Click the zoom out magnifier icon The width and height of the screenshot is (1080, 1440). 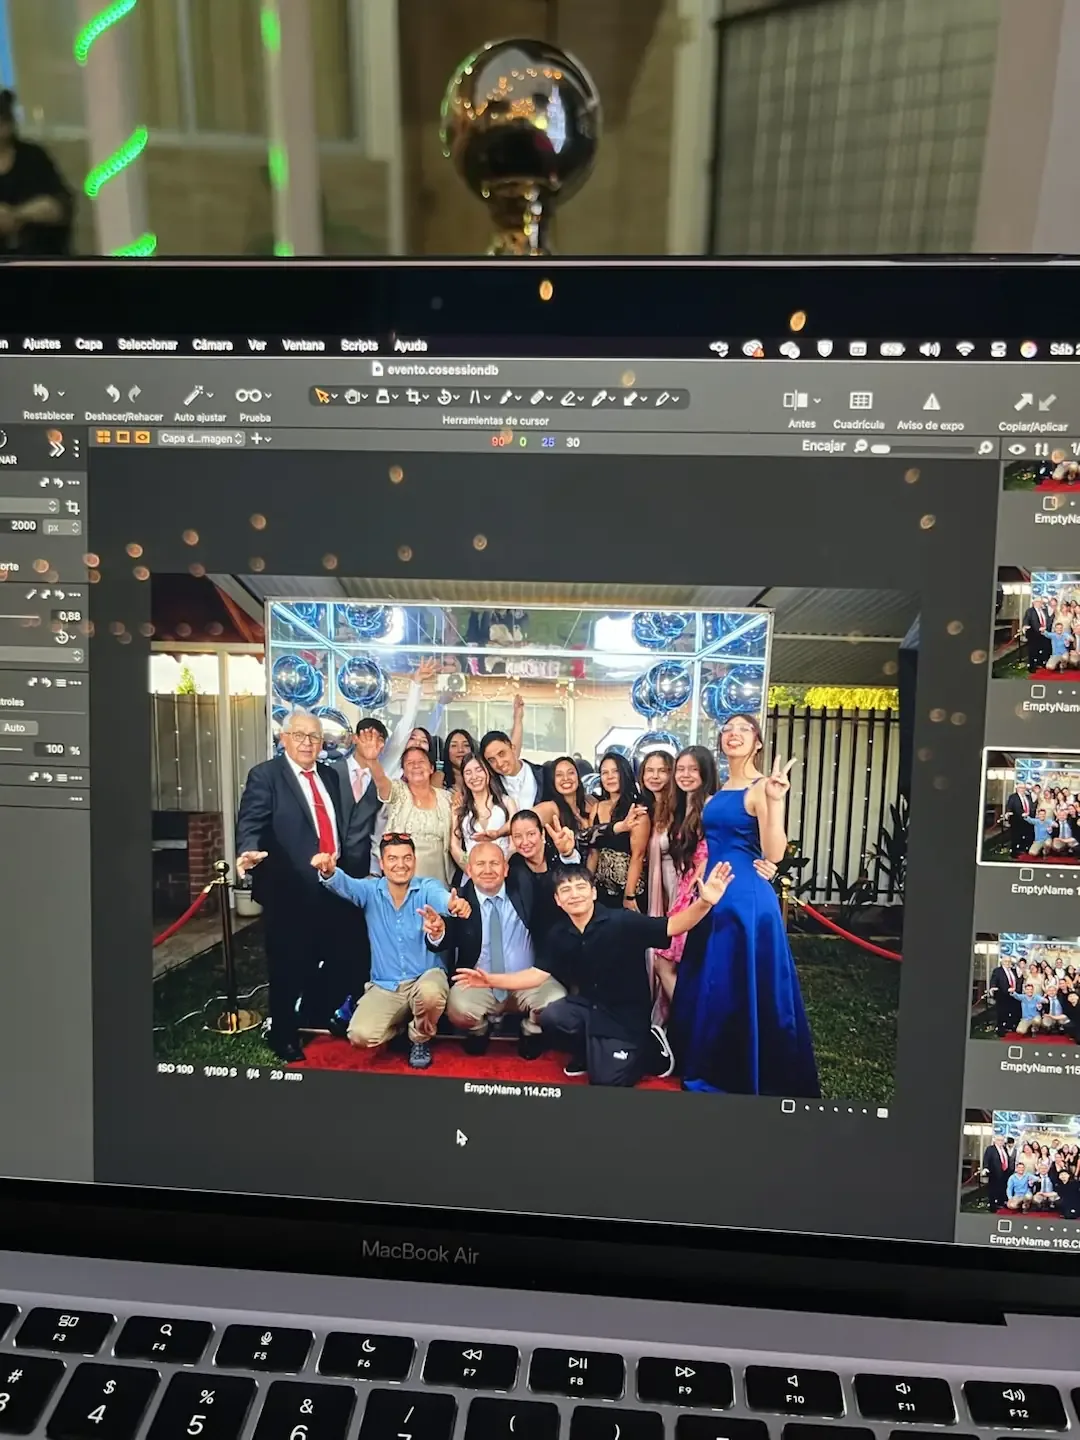(860, 446)
